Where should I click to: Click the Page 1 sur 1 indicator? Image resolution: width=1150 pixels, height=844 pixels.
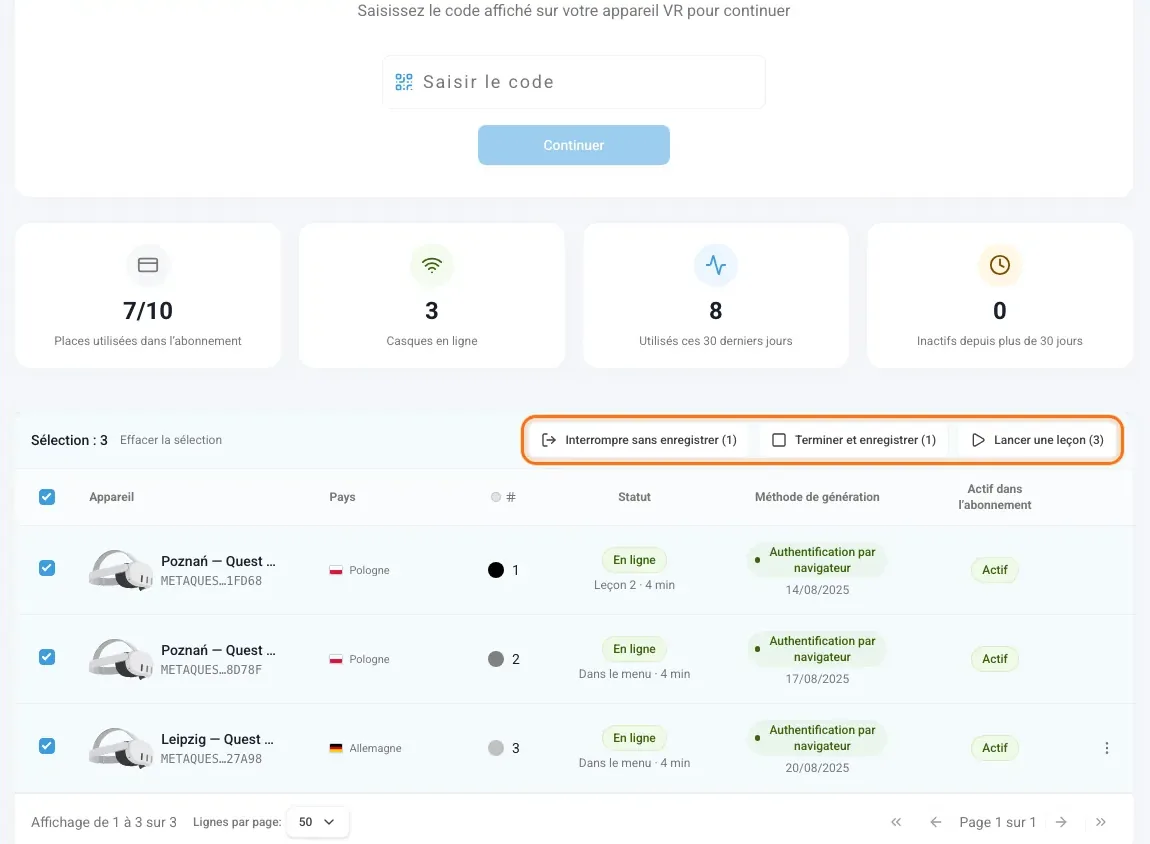point(997,822)
